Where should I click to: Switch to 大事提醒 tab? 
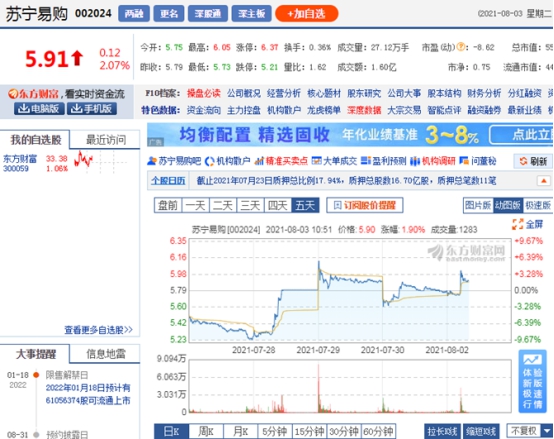[x=35, y=354]
